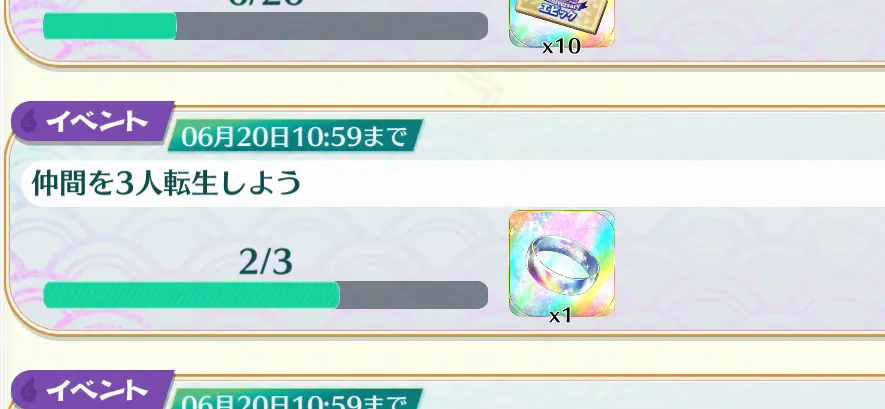Click grey unfilled part of 2/3 progress bar

414,295
